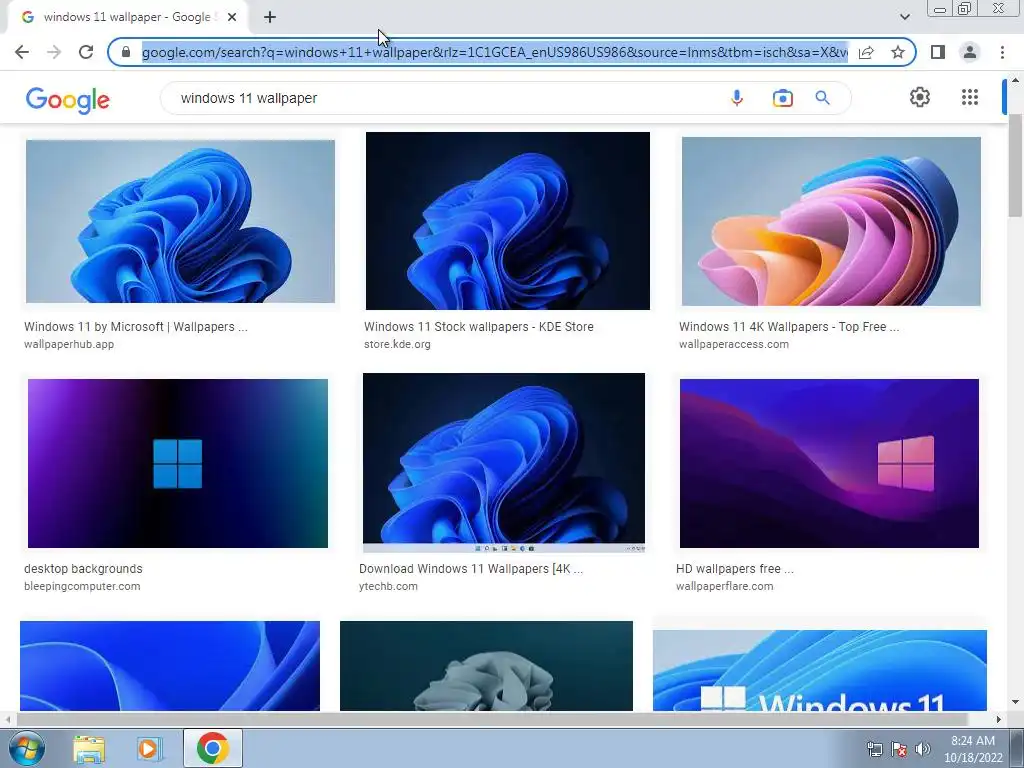1024x768 pixels.
Task: Click the forward navigation arrow
Action: 54,52
